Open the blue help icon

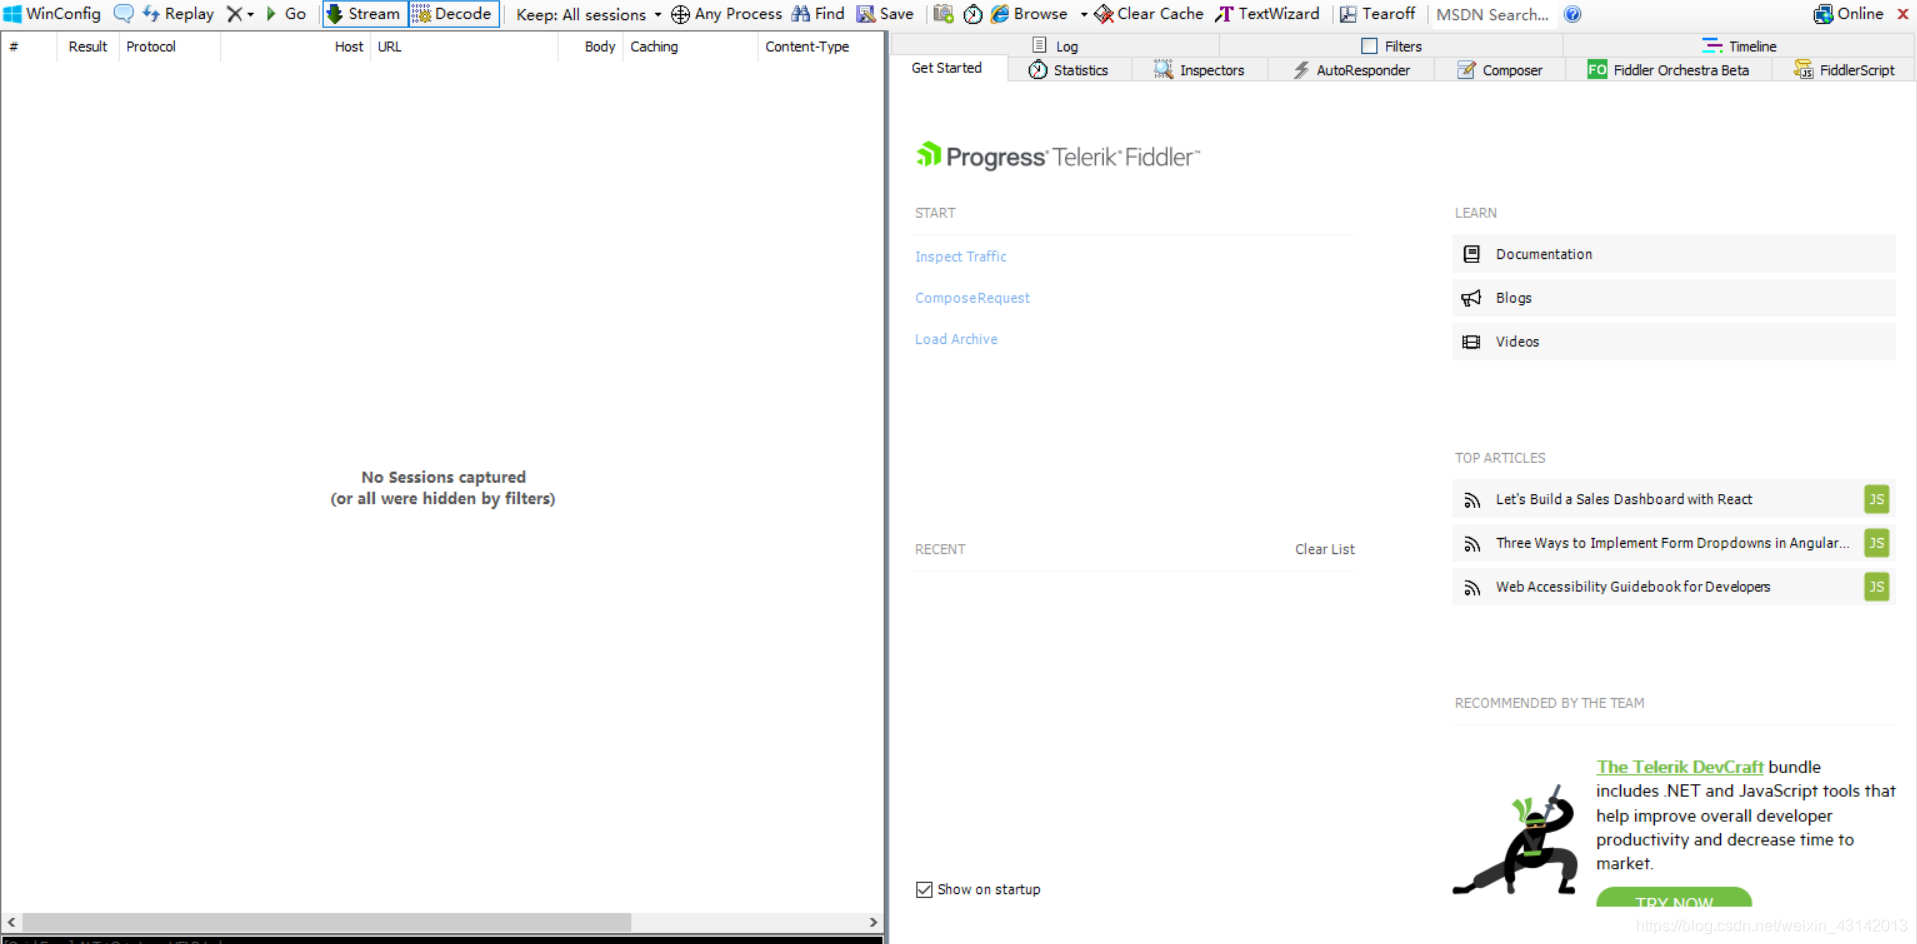point(1572,14)
